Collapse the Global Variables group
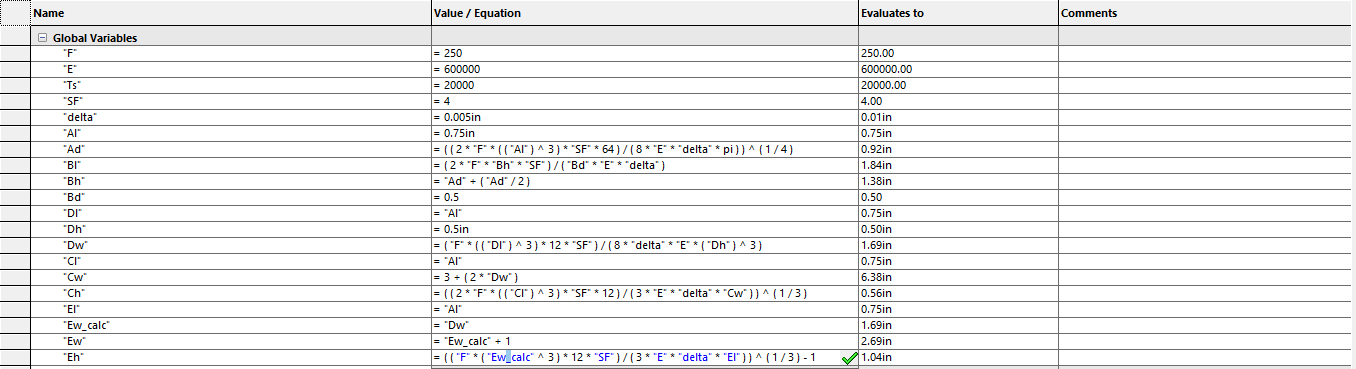The width and height of the screenshot is (1356, 369). 42,38
